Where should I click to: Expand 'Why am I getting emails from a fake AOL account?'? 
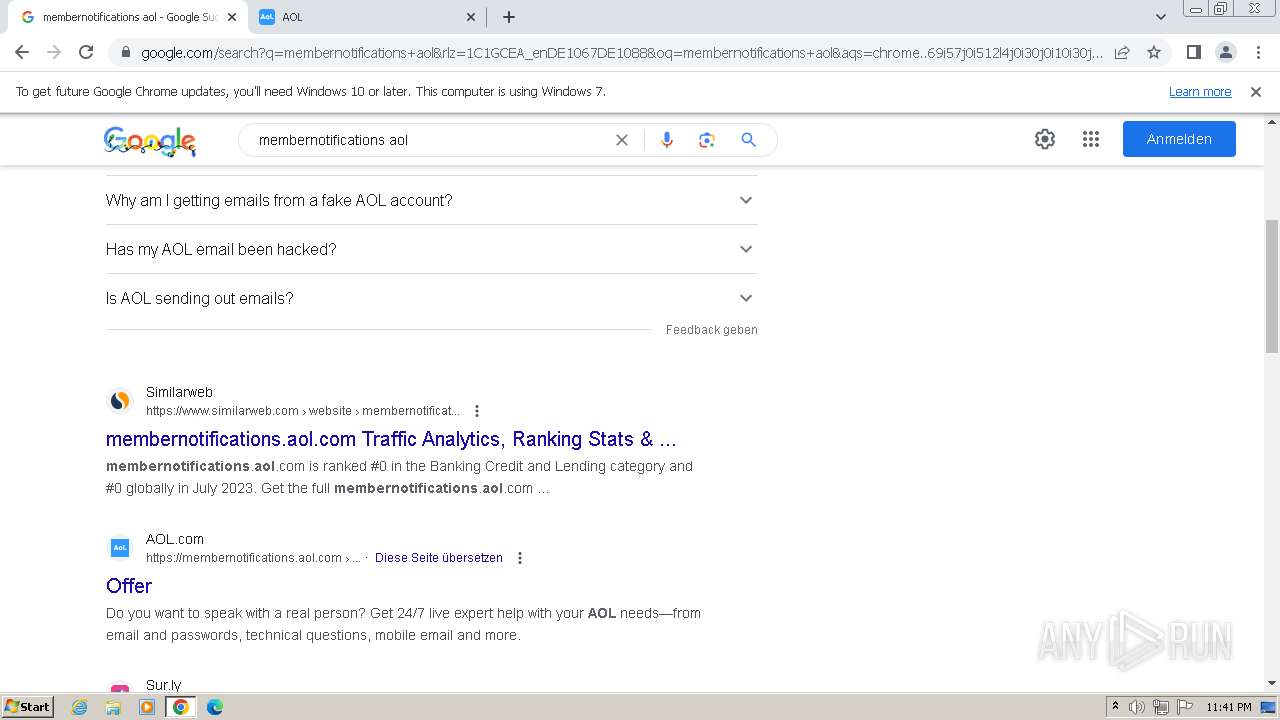[x=431, y=200]
